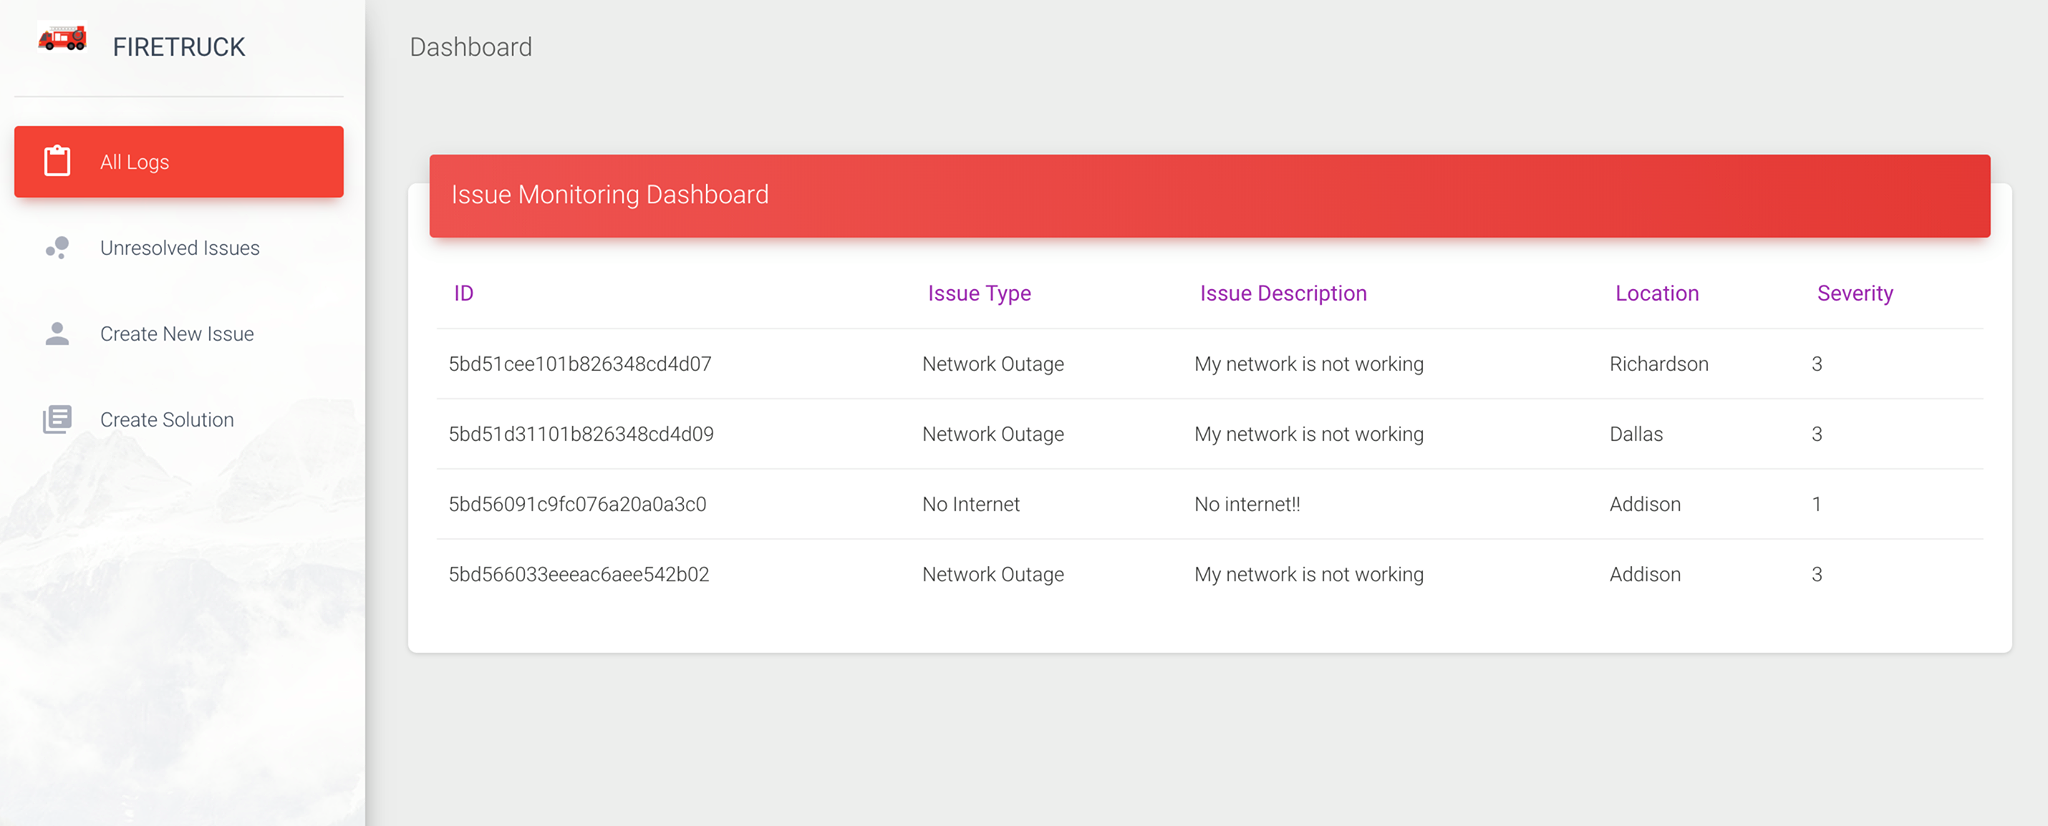
Task: Select issue ID 5bd51cee101b826348cd4d07
Action: click(580, 364)
